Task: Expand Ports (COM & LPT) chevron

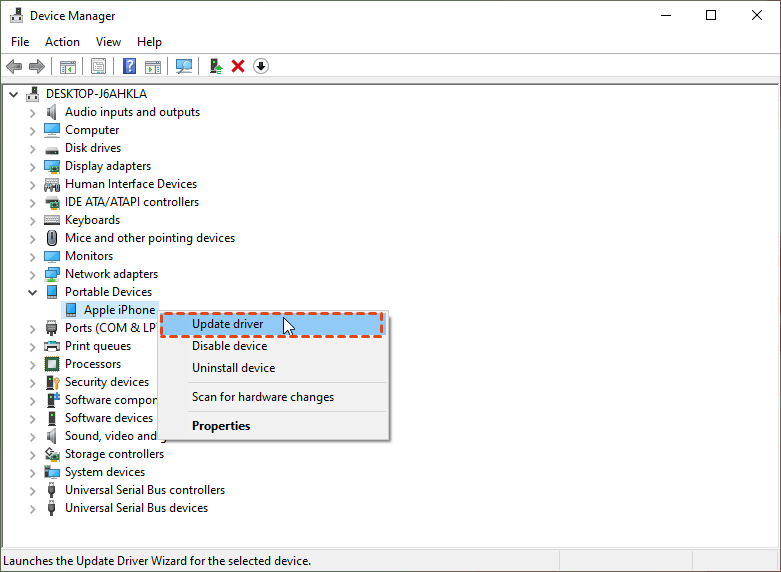Action: [x=32, y=329]
